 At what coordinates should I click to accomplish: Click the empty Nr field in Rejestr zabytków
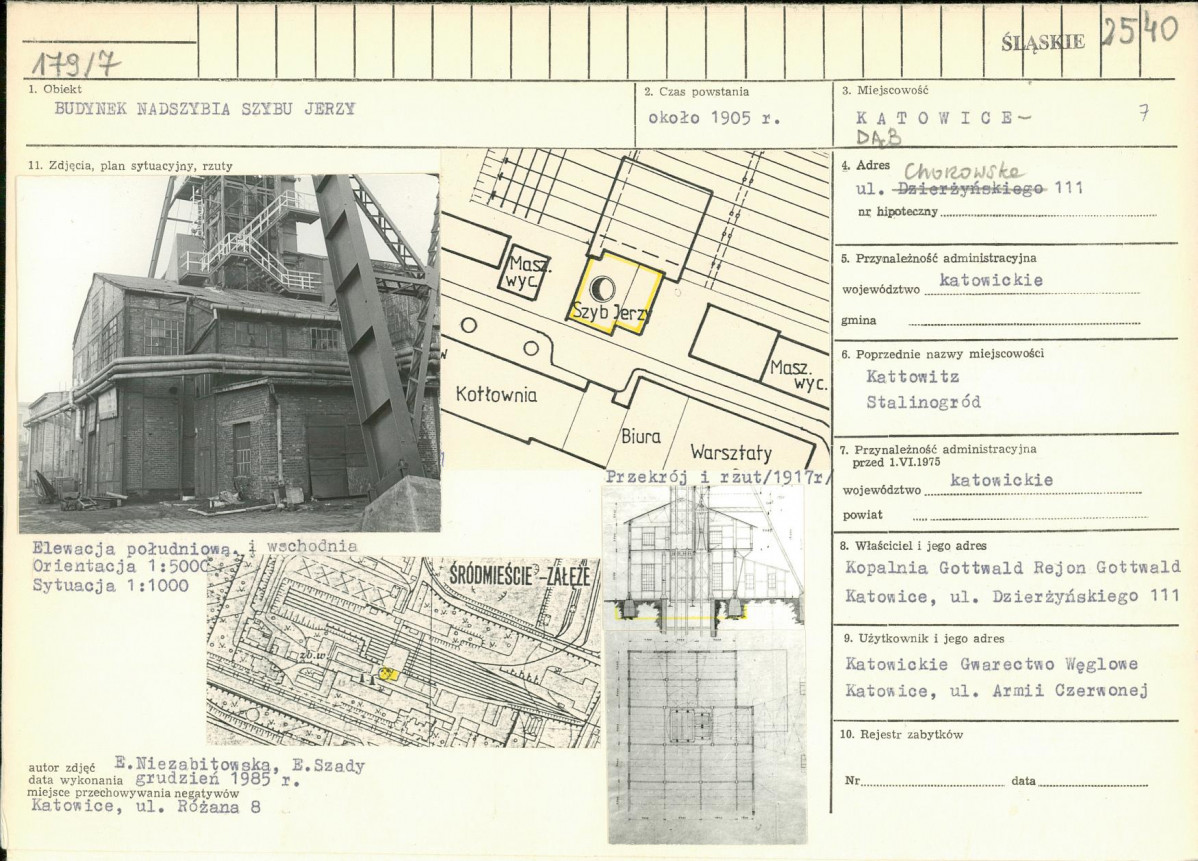point(928,780)
